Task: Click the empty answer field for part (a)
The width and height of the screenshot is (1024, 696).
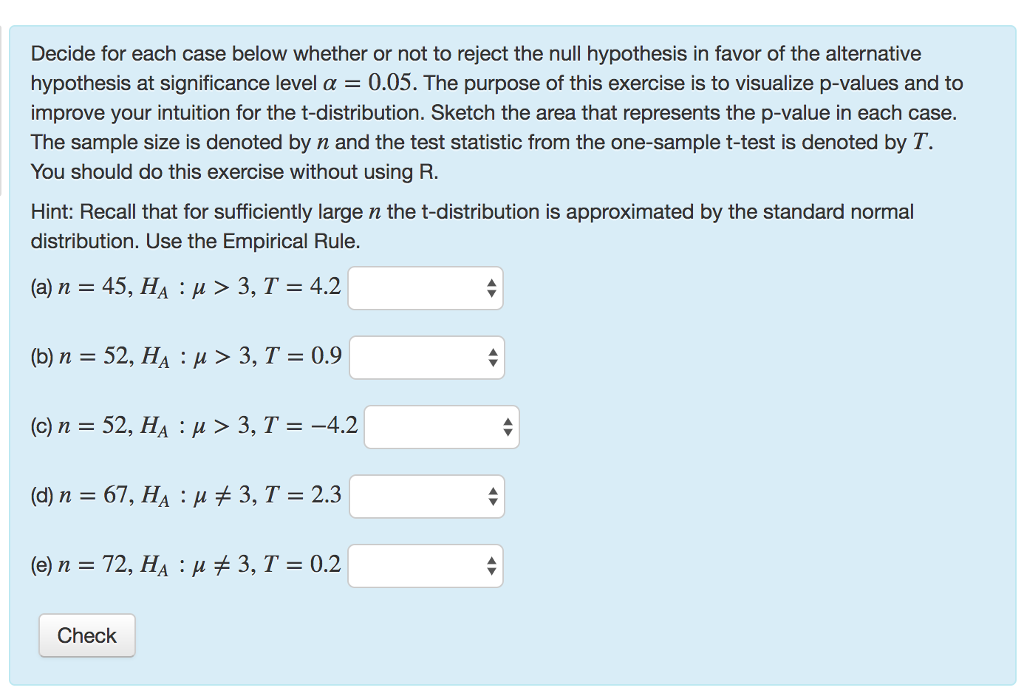Action: pos(420,287)
